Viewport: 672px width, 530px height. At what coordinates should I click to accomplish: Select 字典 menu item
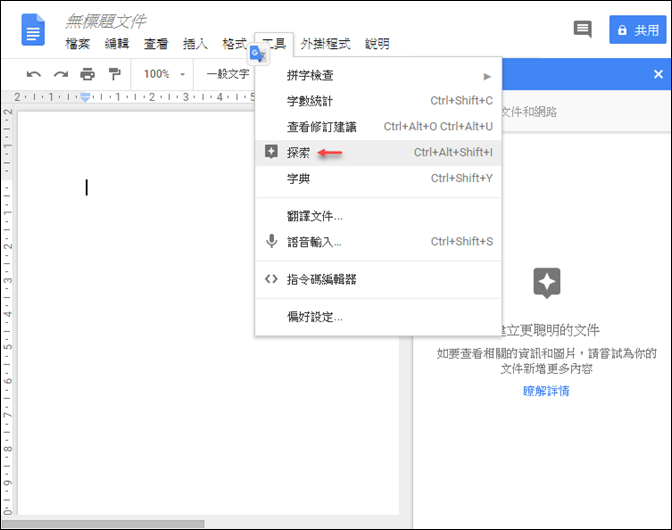tap(378, 178)
